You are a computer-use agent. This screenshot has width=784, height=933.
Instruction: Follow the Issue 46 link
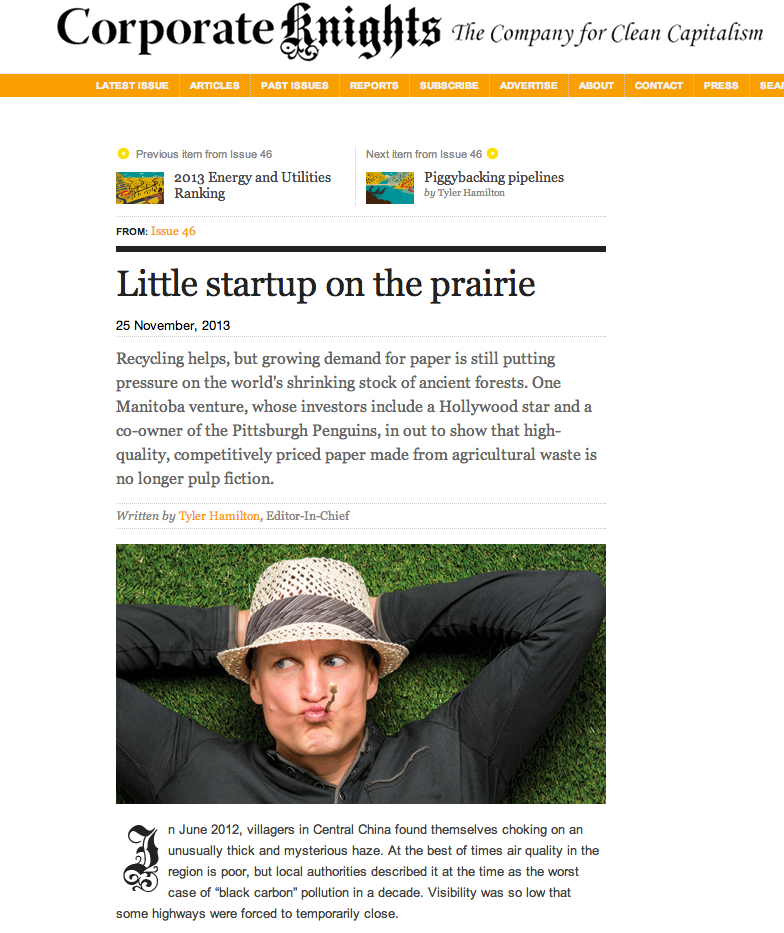(x=173, y=231)
